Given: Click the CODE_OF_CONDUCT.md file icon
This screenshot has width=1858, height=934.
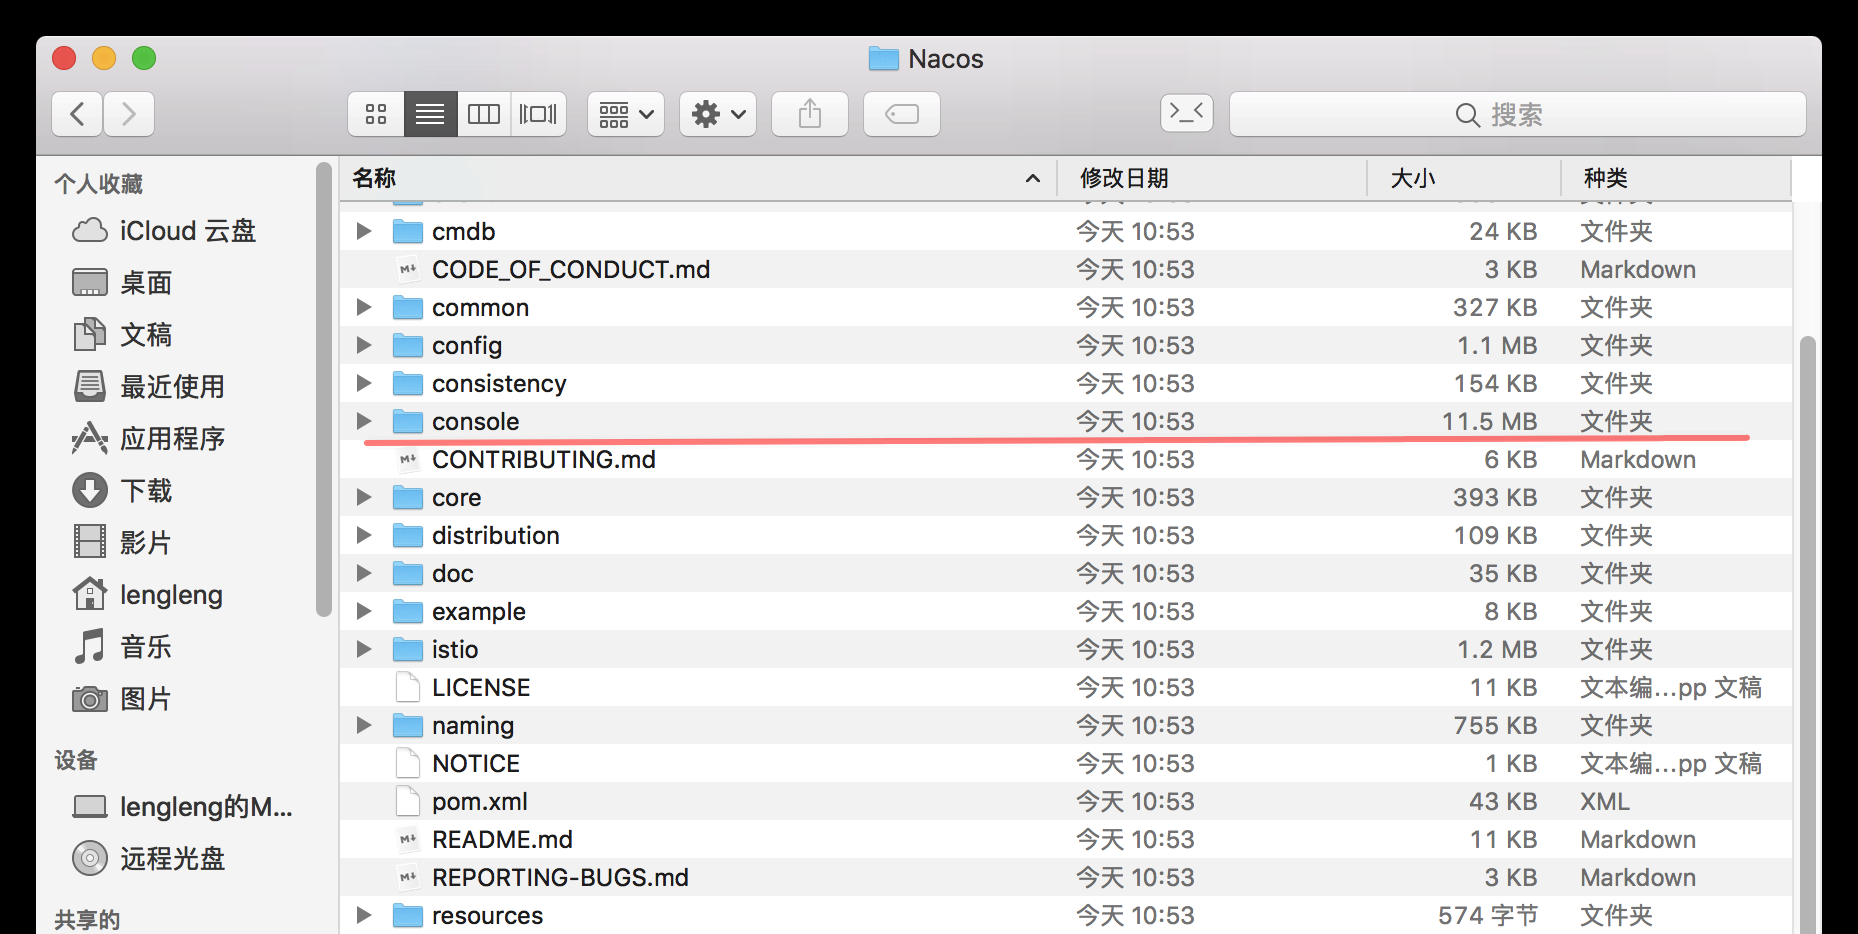Looking at the screenshot, I should [x=408, y=269].
